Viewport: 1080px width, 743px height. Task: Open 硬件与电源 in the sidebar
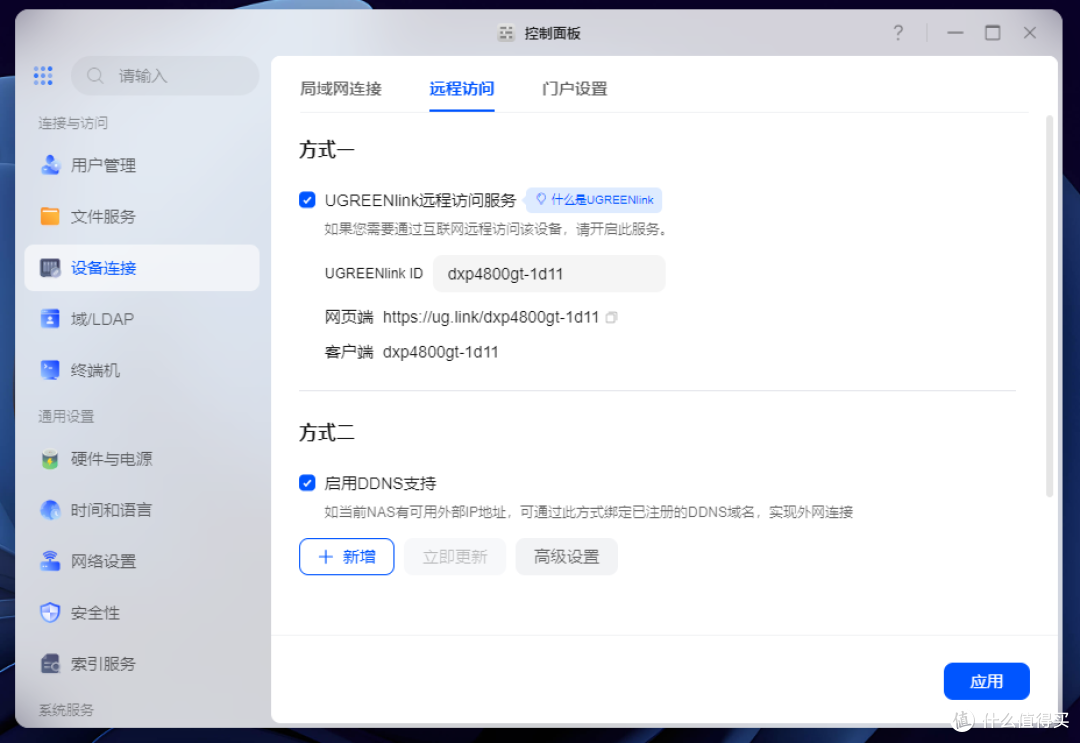pyautogui.click(x=142, y=459)
